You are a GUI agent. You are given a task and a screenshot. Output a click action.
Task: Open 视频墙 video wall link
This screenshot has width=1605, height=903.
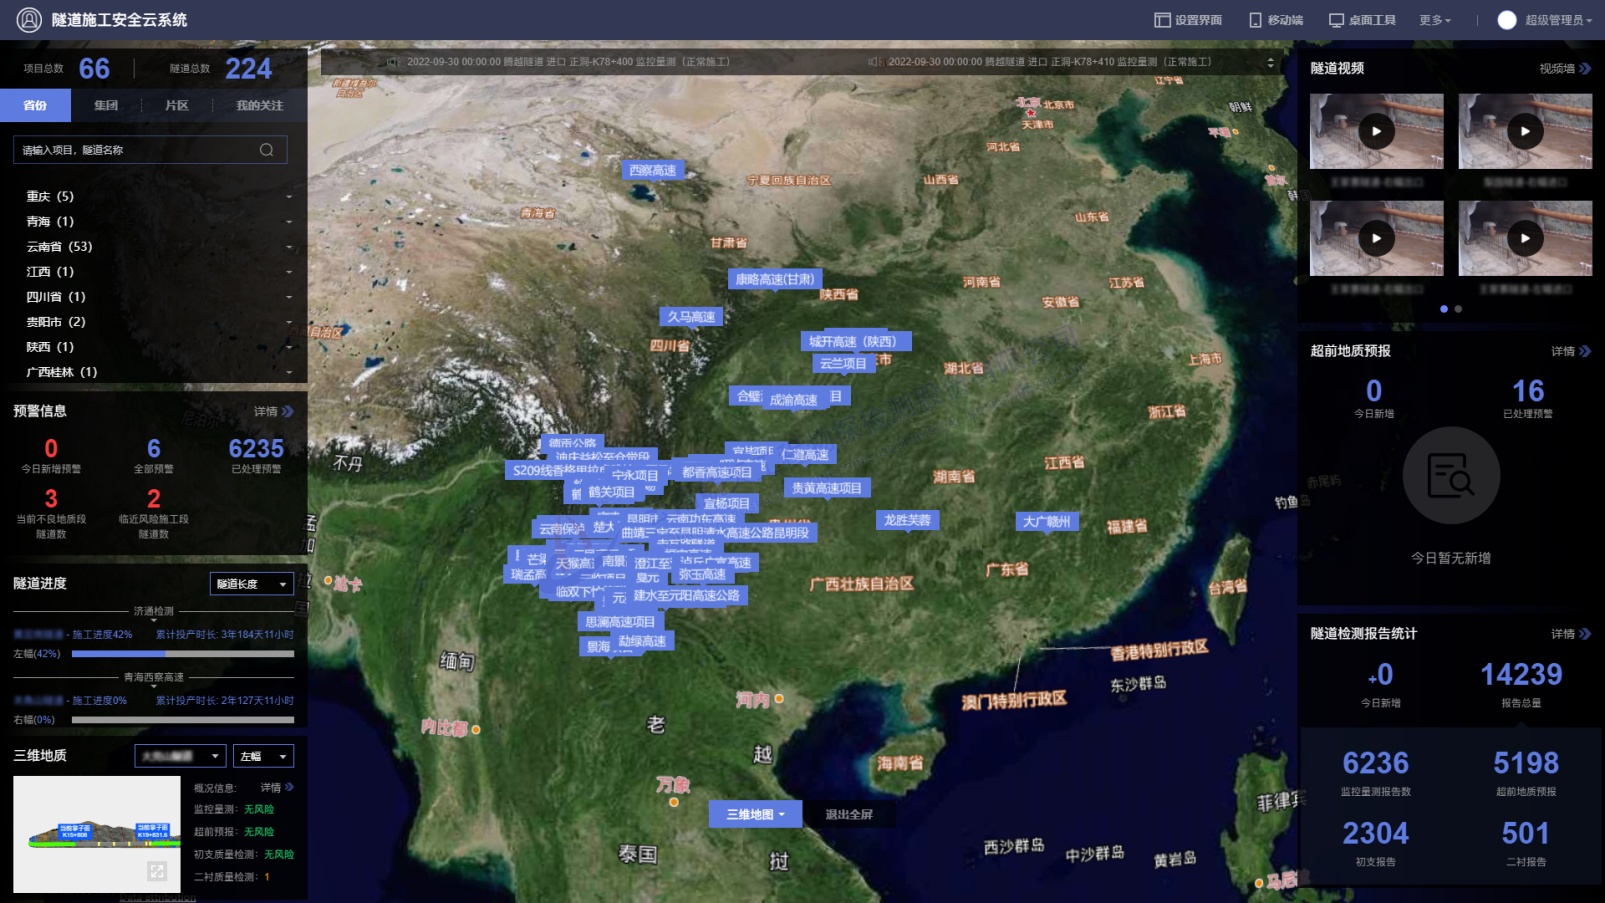click(1564, 68)
